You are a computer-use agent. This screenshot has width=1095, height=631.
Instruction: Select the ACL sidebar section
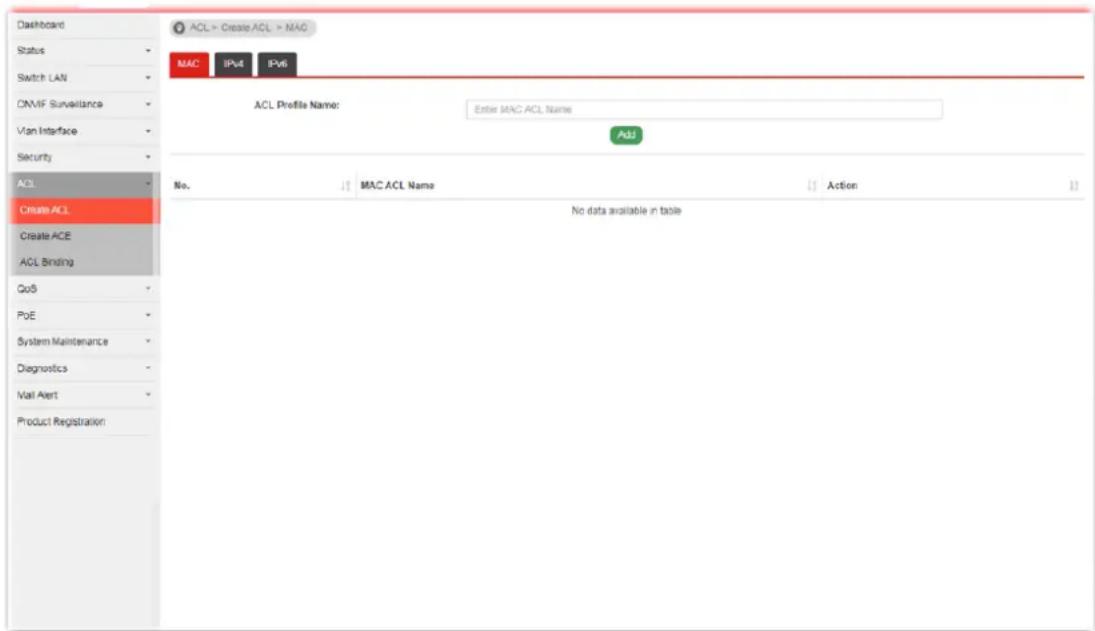(84, 184)
